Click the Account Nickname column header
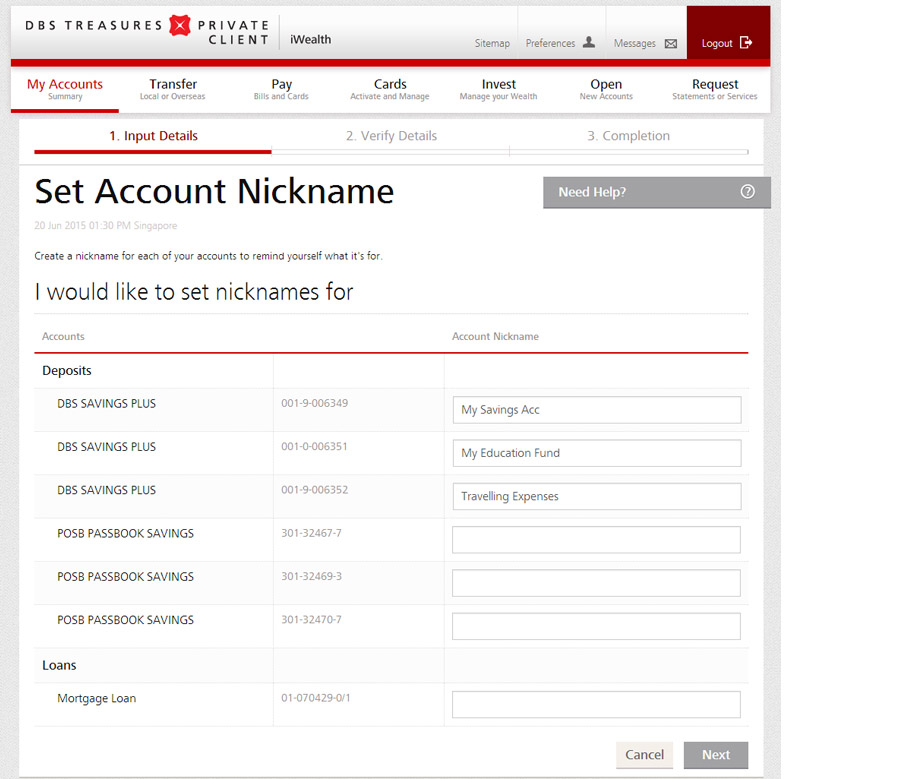910x779 pixels. [495, 336]
